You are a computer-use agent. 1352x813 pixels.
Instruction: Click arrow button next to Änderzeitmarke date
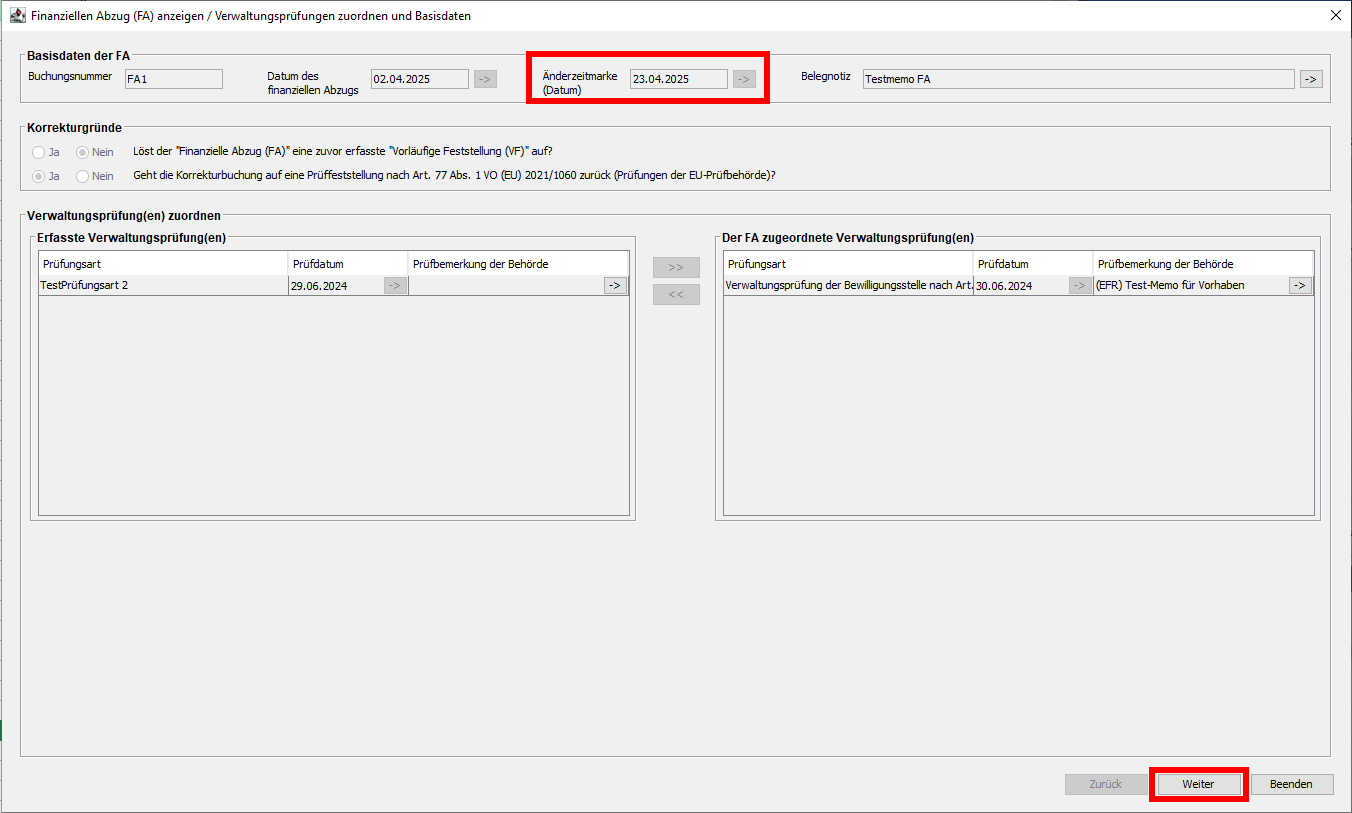tap(744, 79)
